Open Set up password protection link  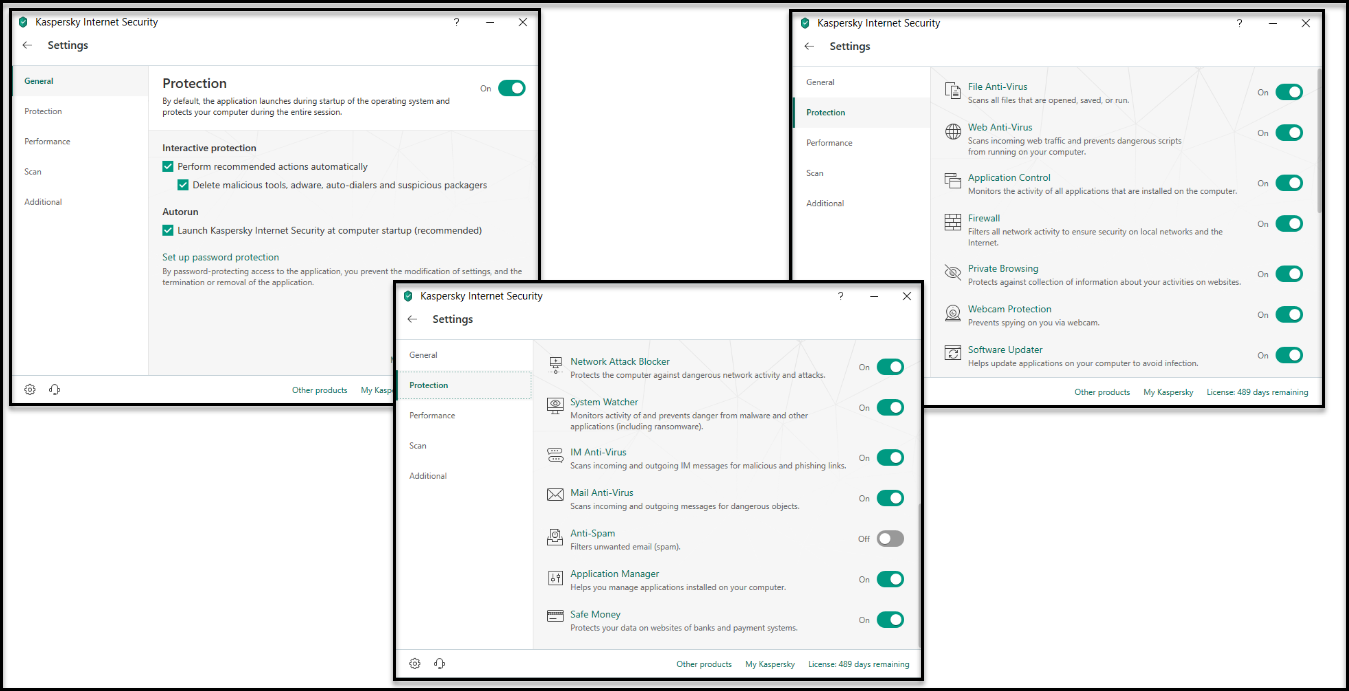click(x=221, y=257)
